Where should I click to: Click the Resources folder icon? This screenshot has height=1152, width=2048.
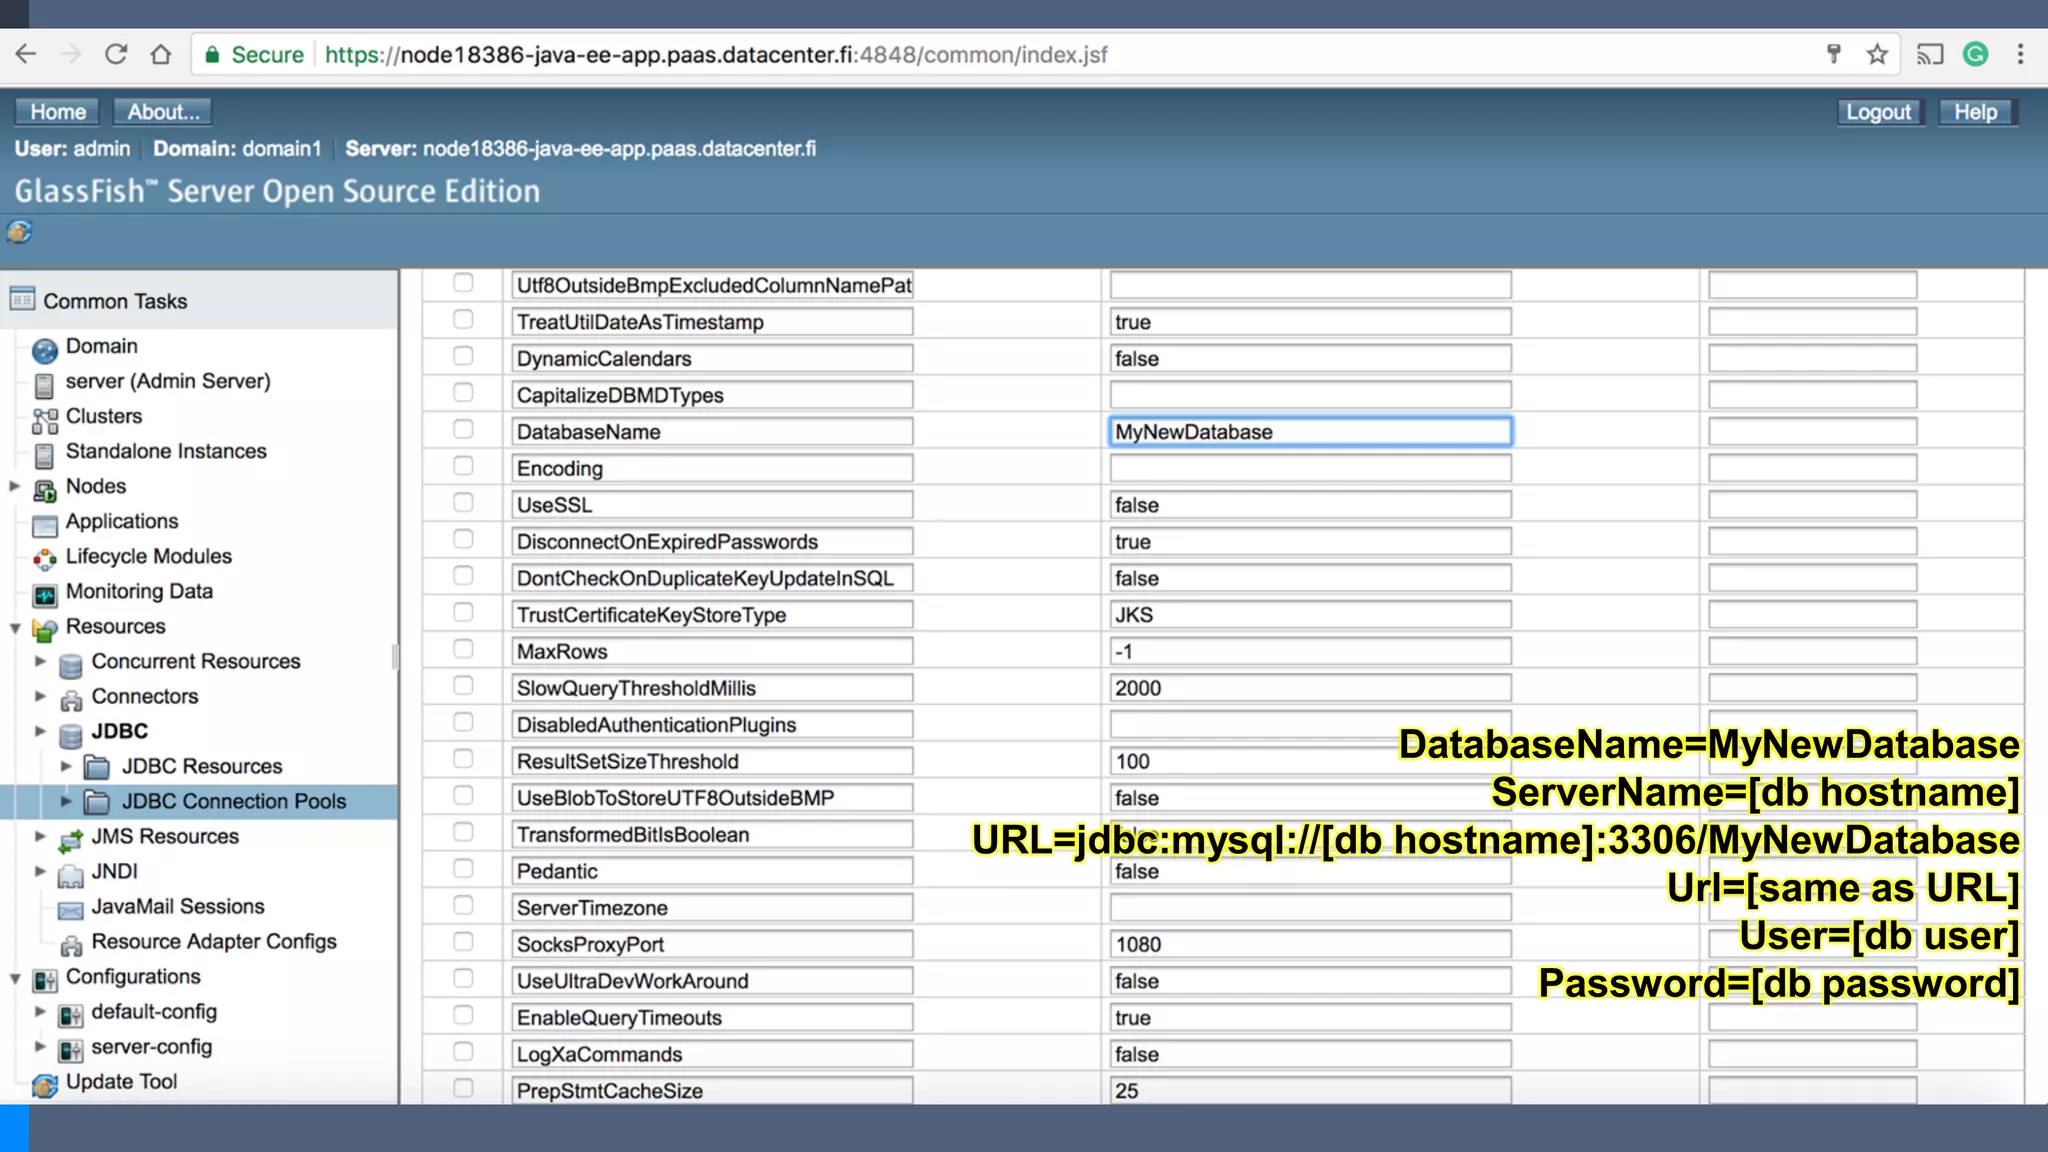point(45,630)
